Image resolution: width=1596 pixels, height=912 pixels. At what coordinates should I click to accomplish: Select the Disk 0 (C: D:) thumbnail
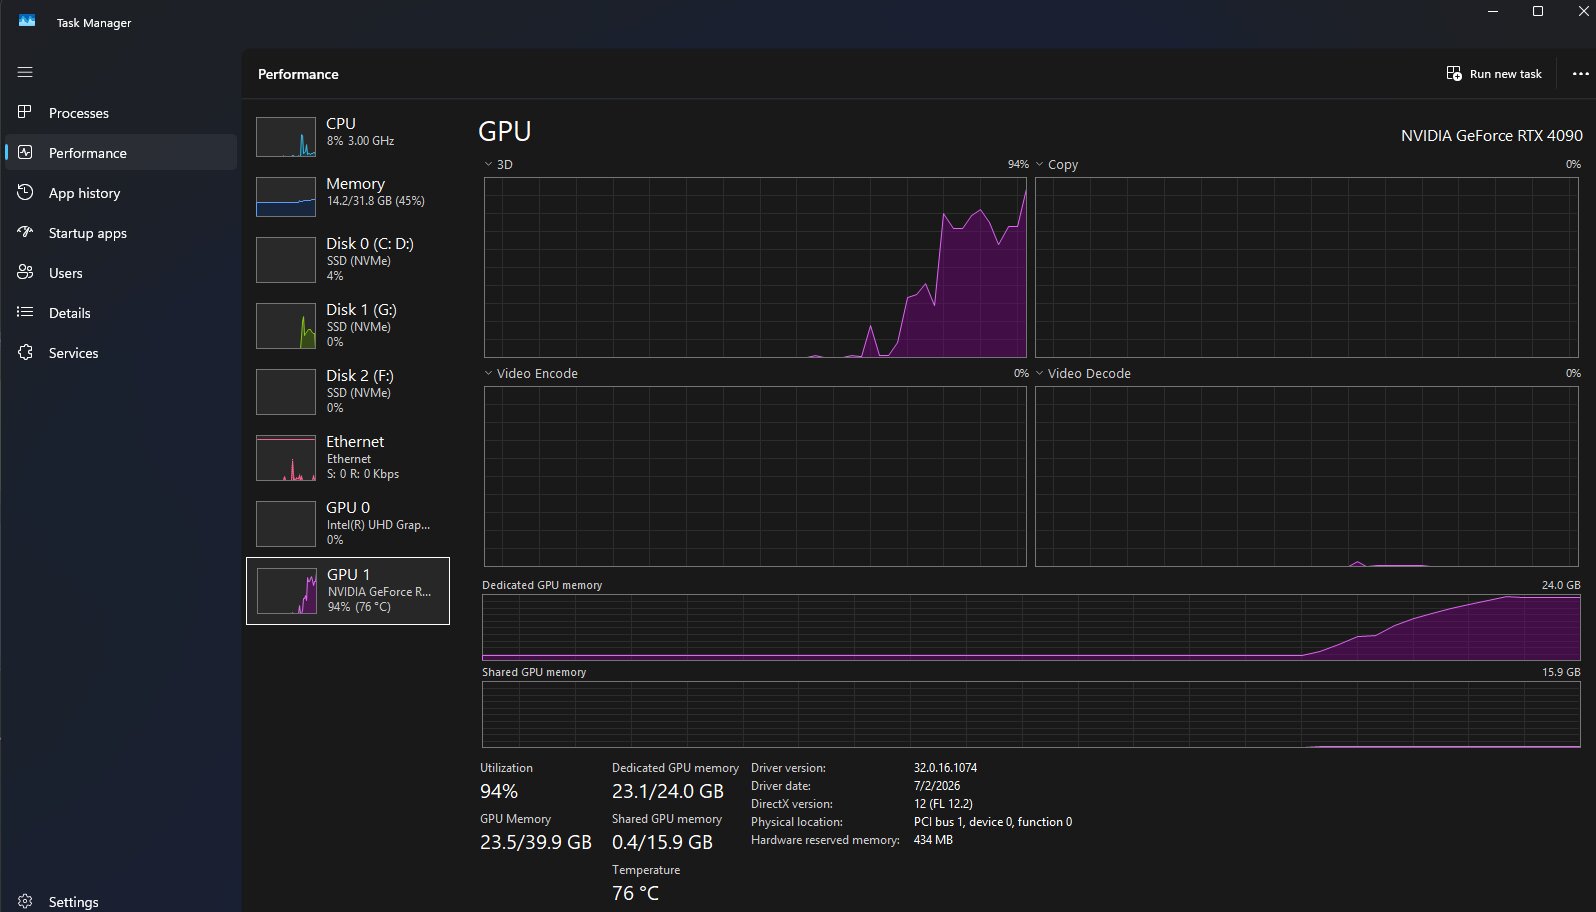[x=286, y=259]
